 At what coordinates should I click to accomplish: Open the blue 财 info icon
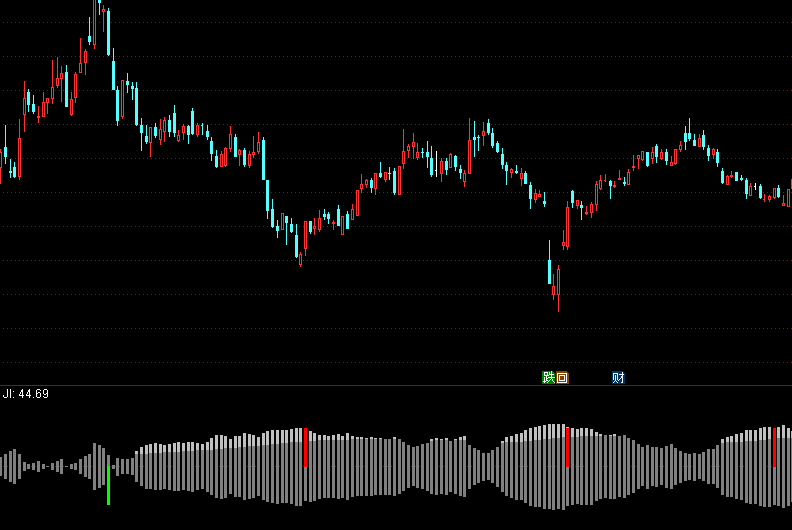[x=618, y=377]
